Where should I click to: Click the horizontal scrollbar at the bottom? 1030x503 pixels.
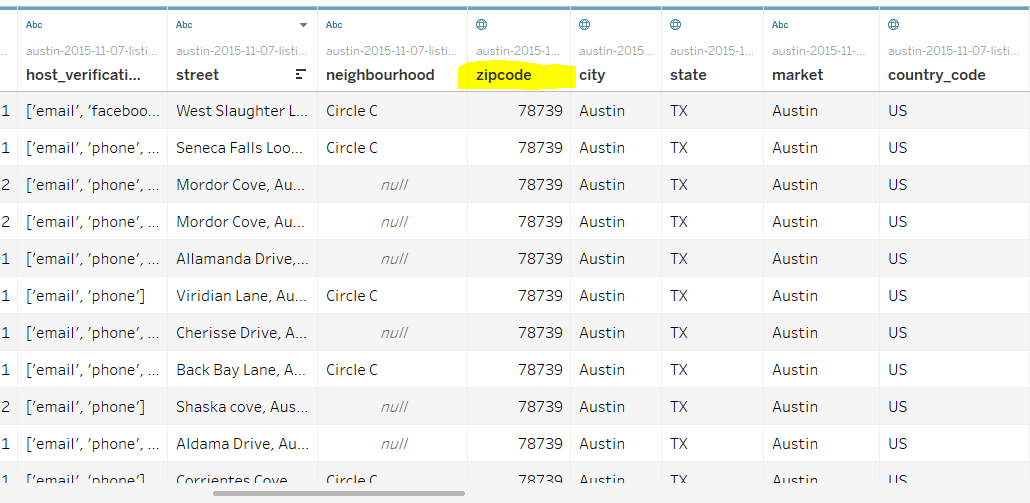[338, 493]
